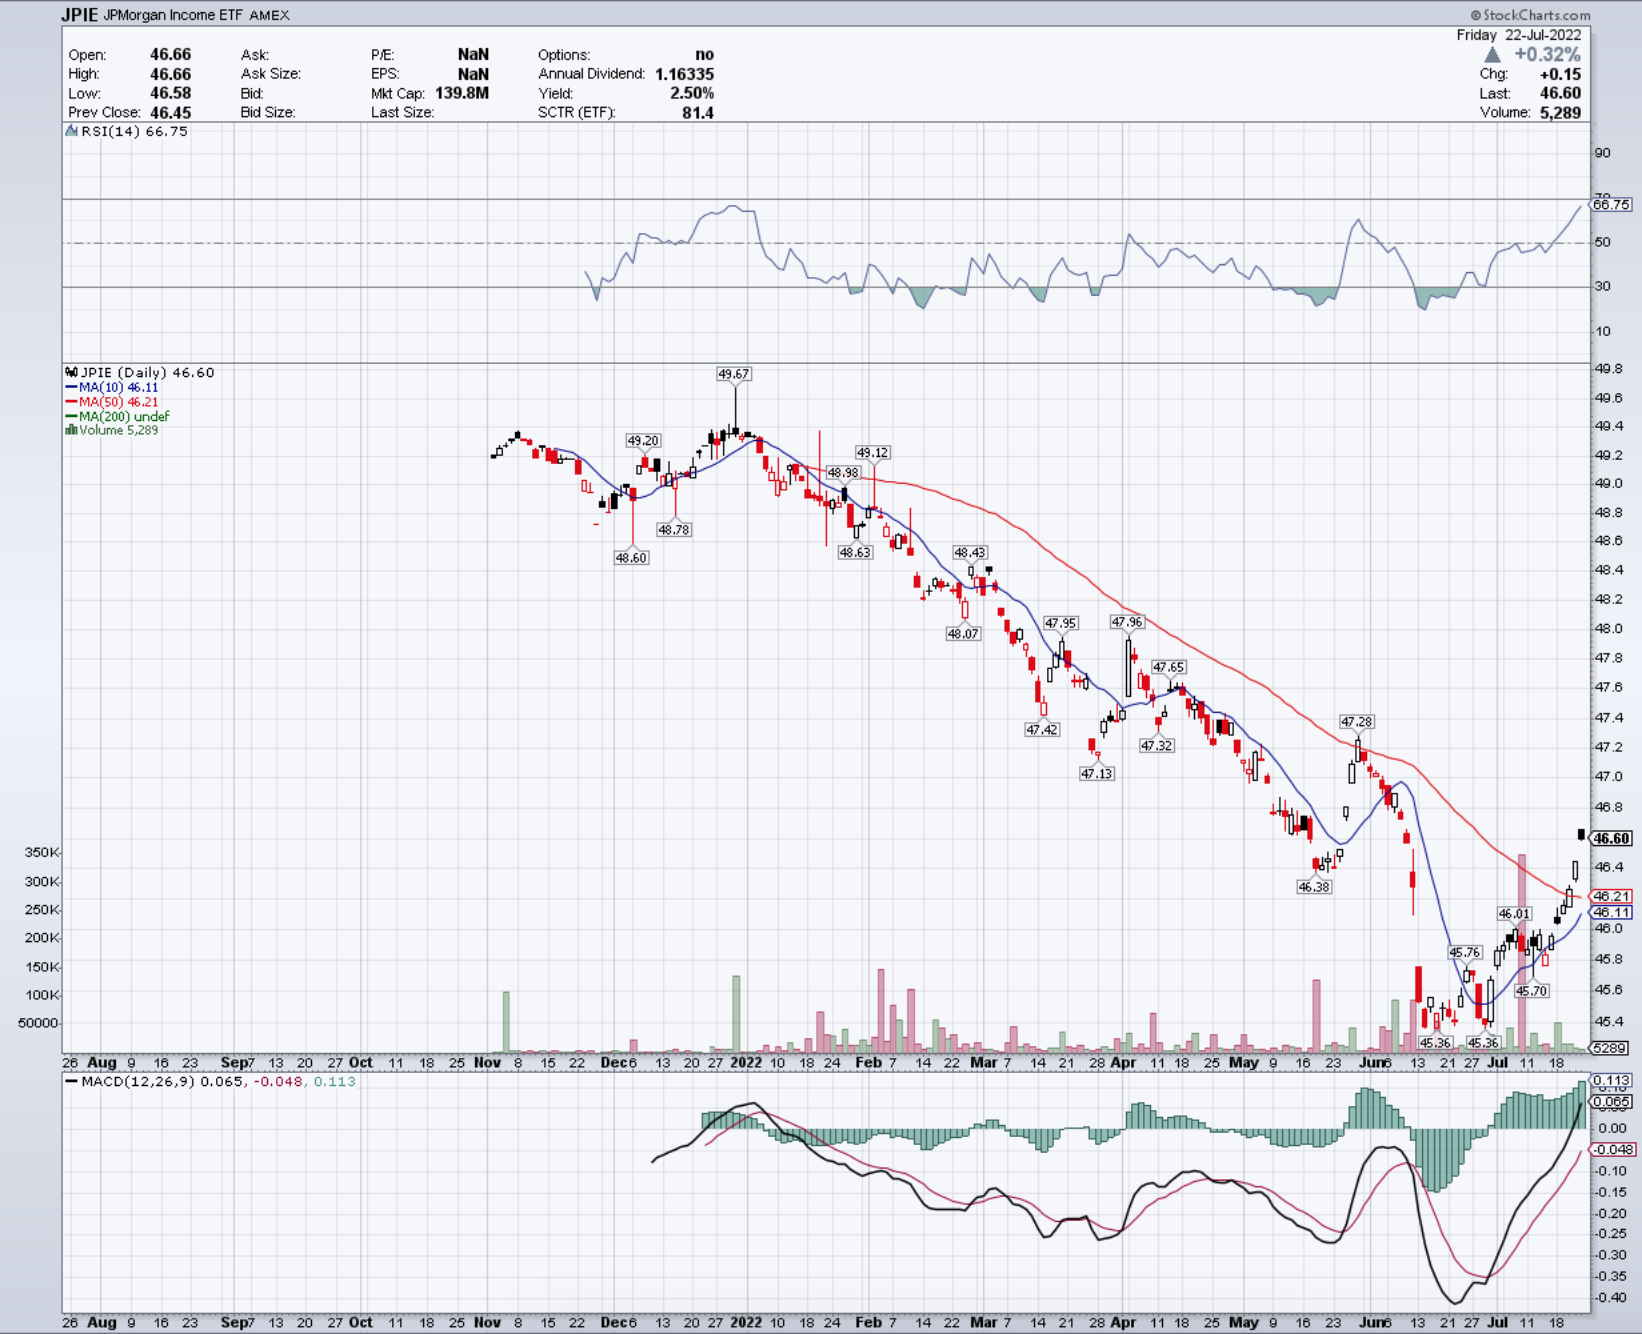
Task: Click the green up-triangle change indicator
Action: 1493,55
